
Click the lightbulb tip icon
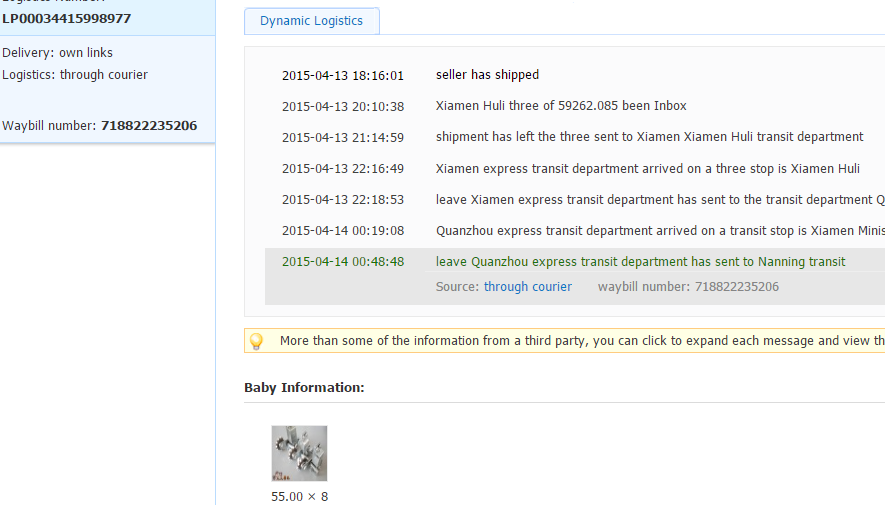(x=256, y=341)
